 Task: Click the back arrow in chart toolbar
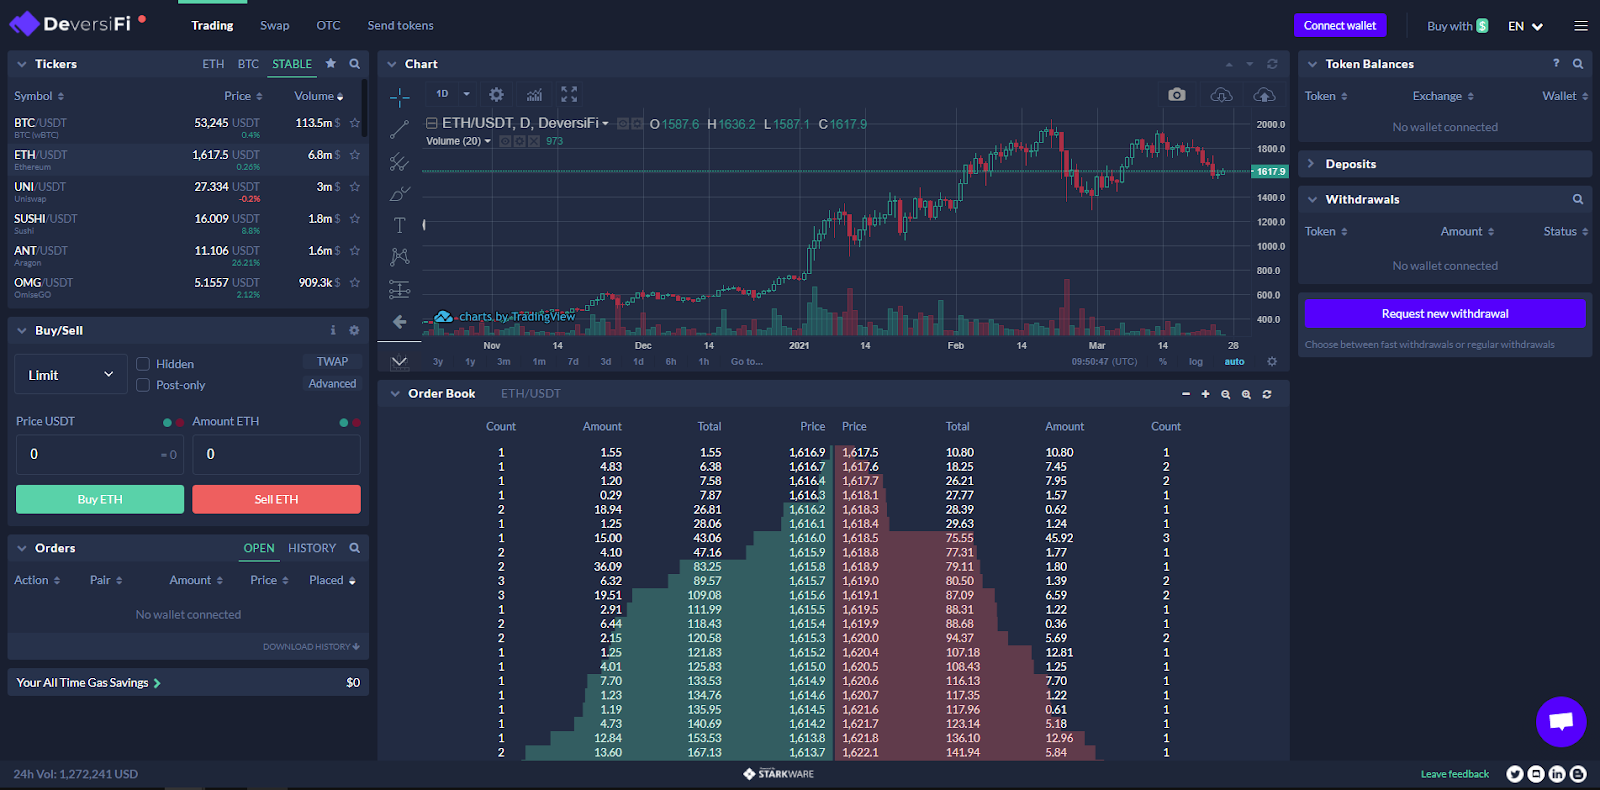tap(399, 322)
